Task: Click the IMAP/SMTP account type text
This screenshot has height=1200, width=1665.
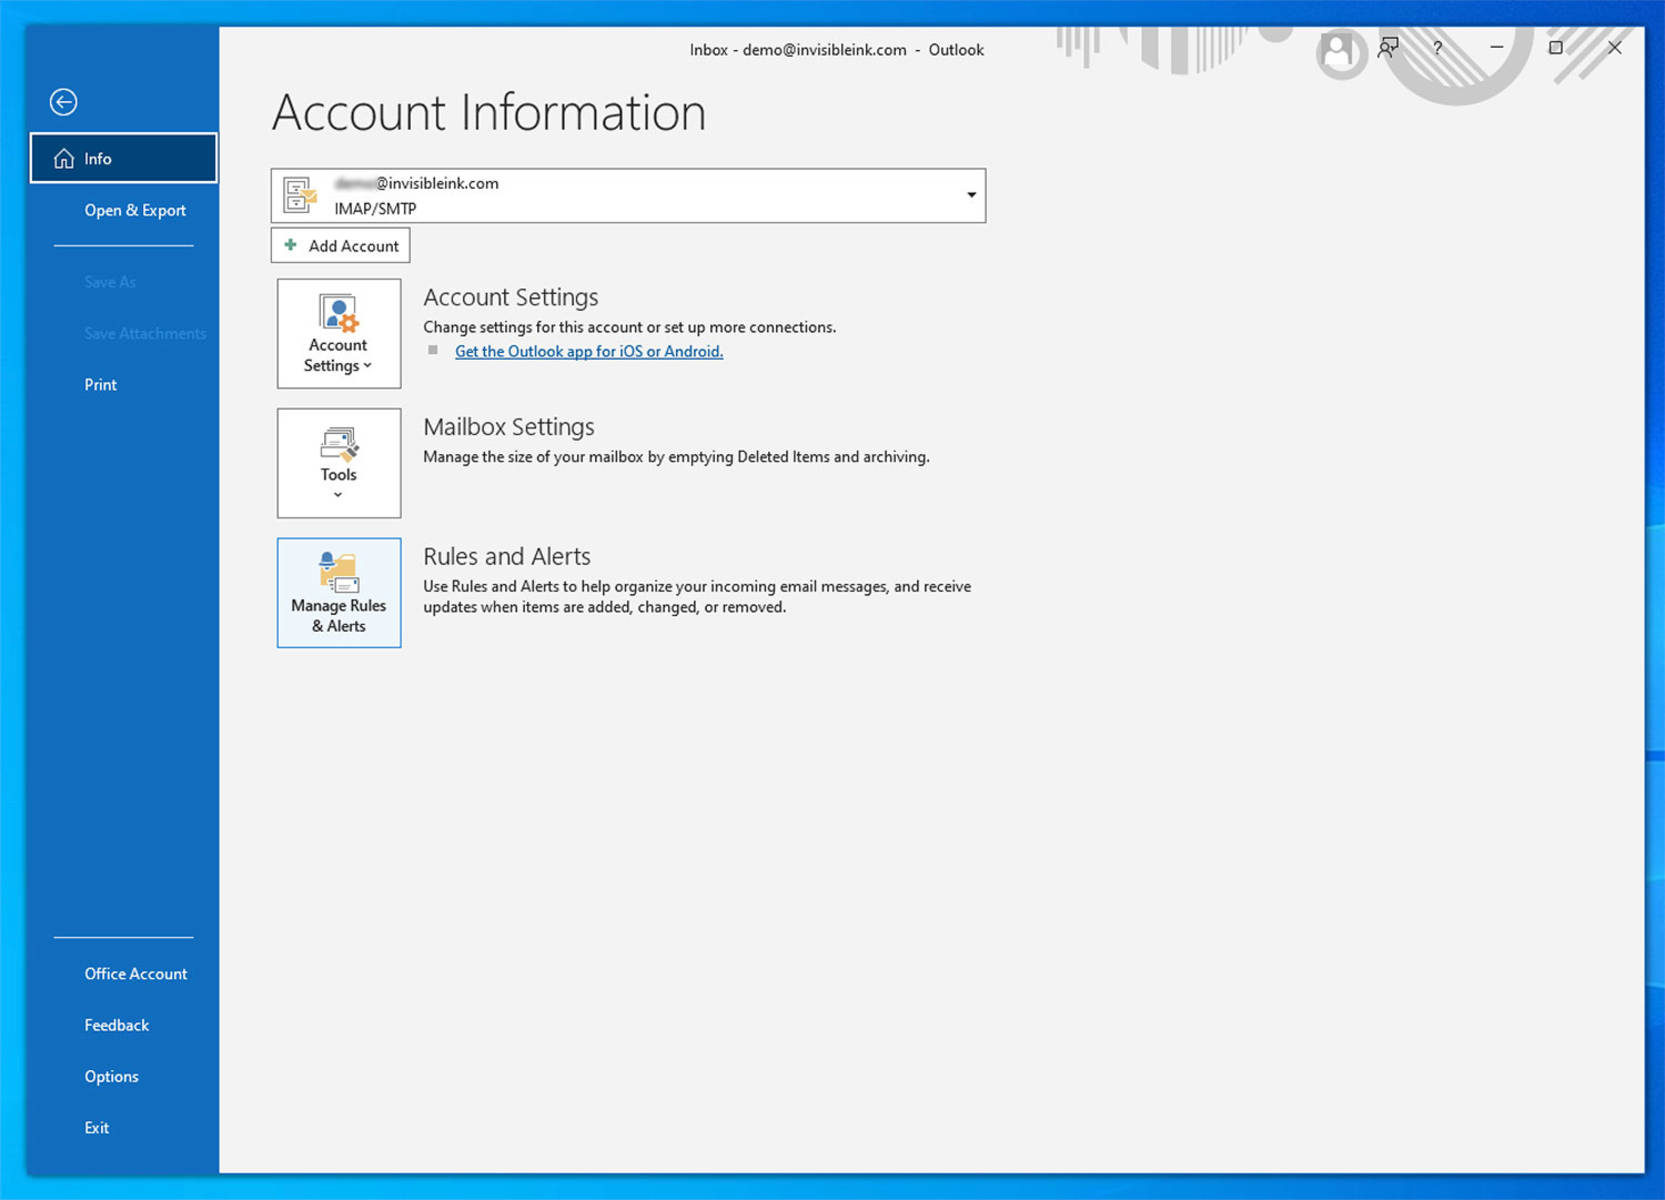Action: (x=375, y=208)
